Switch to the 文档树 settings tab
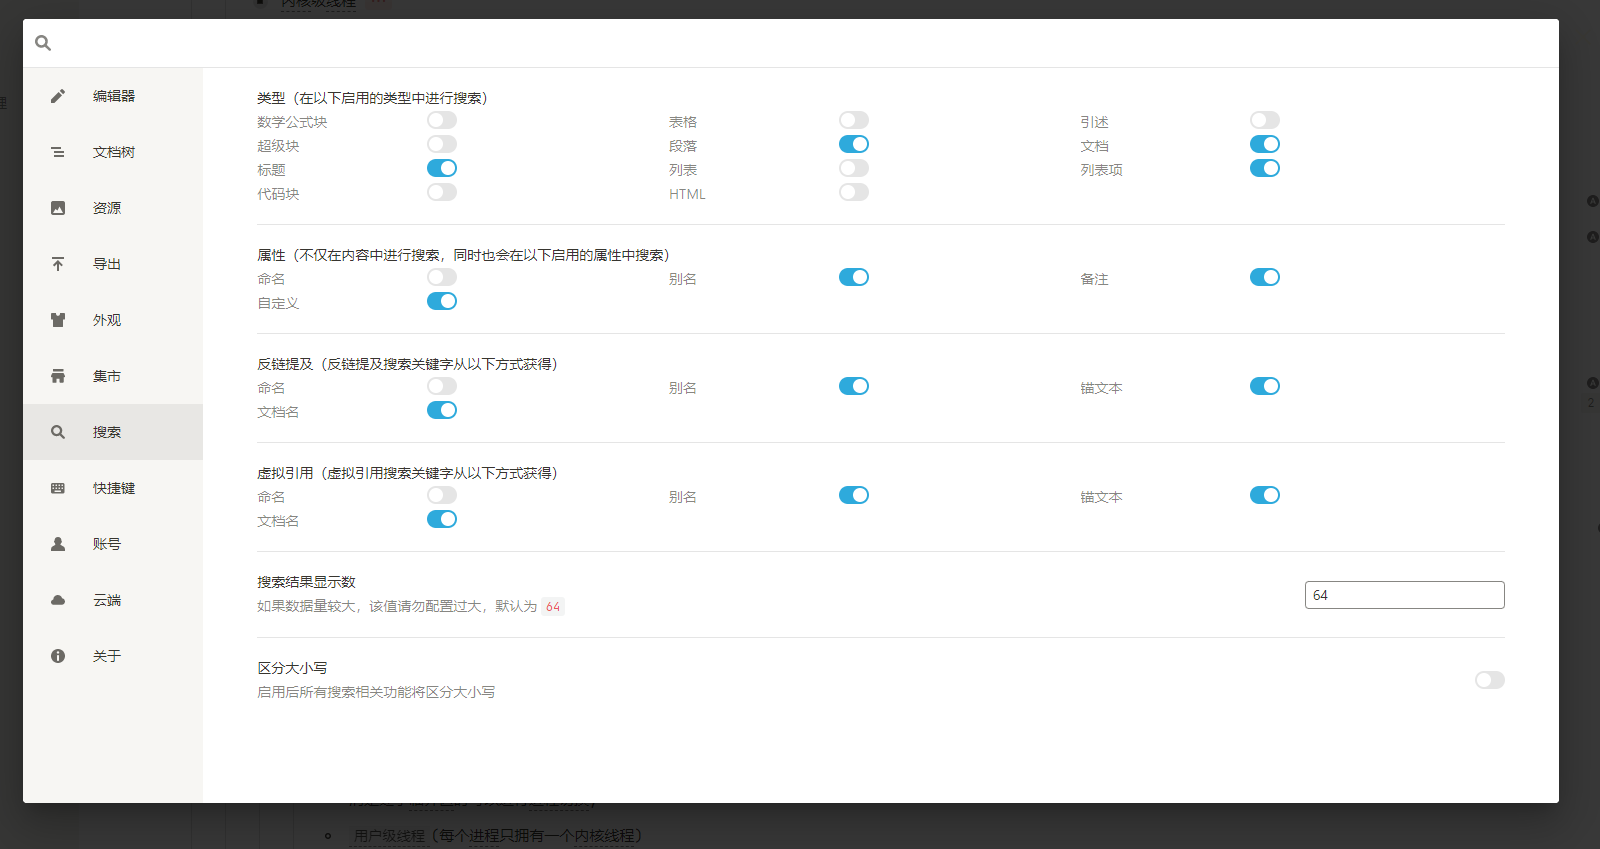Image resolution: width=1600 pixels, height=849 pixels. (113, 152)
